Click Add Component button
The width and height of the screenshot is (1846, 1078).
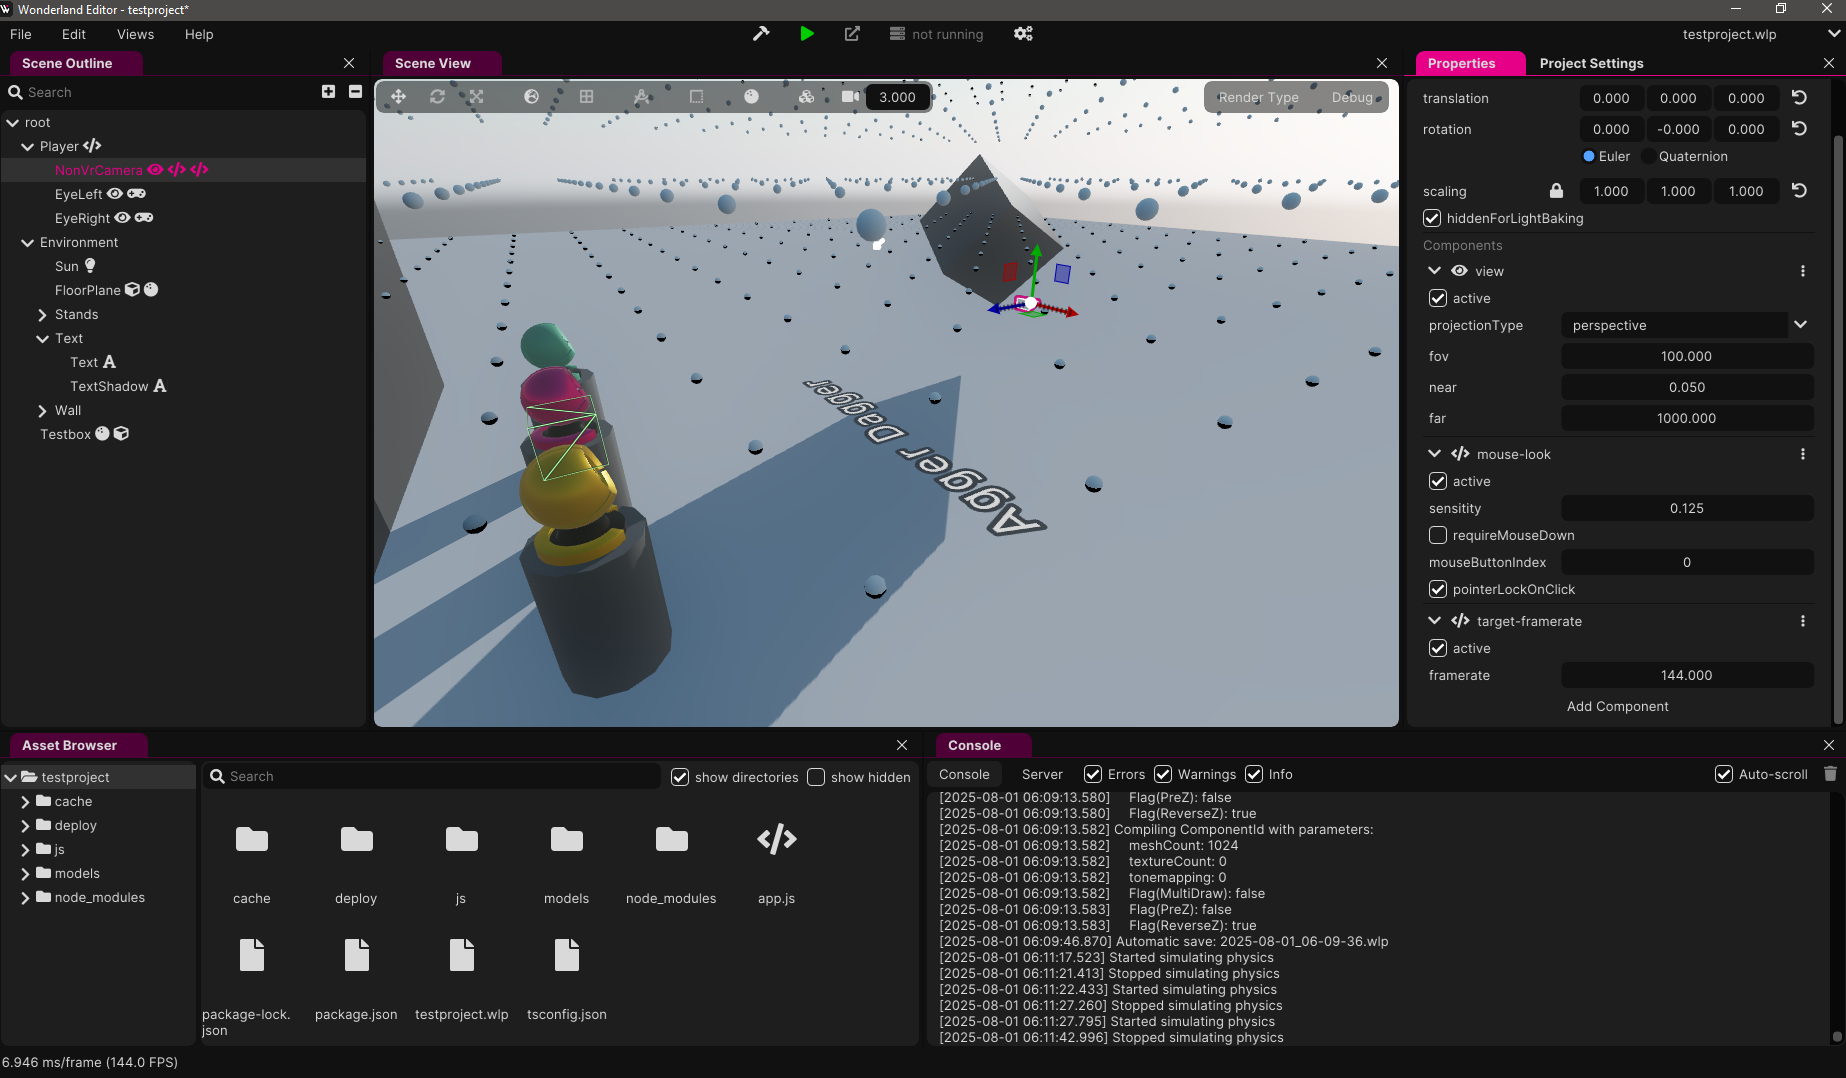point(1617,706)
